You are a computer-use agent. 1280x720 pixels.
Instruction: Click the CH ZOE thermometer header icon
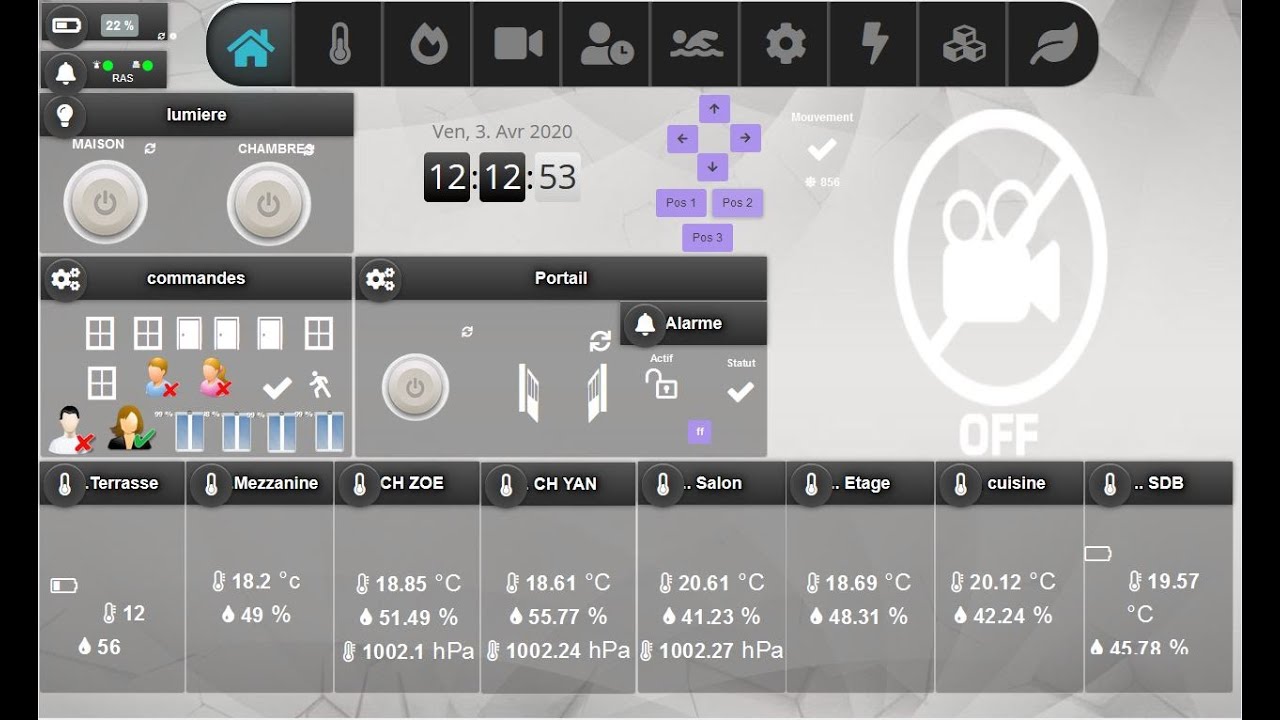click(359, 486)
